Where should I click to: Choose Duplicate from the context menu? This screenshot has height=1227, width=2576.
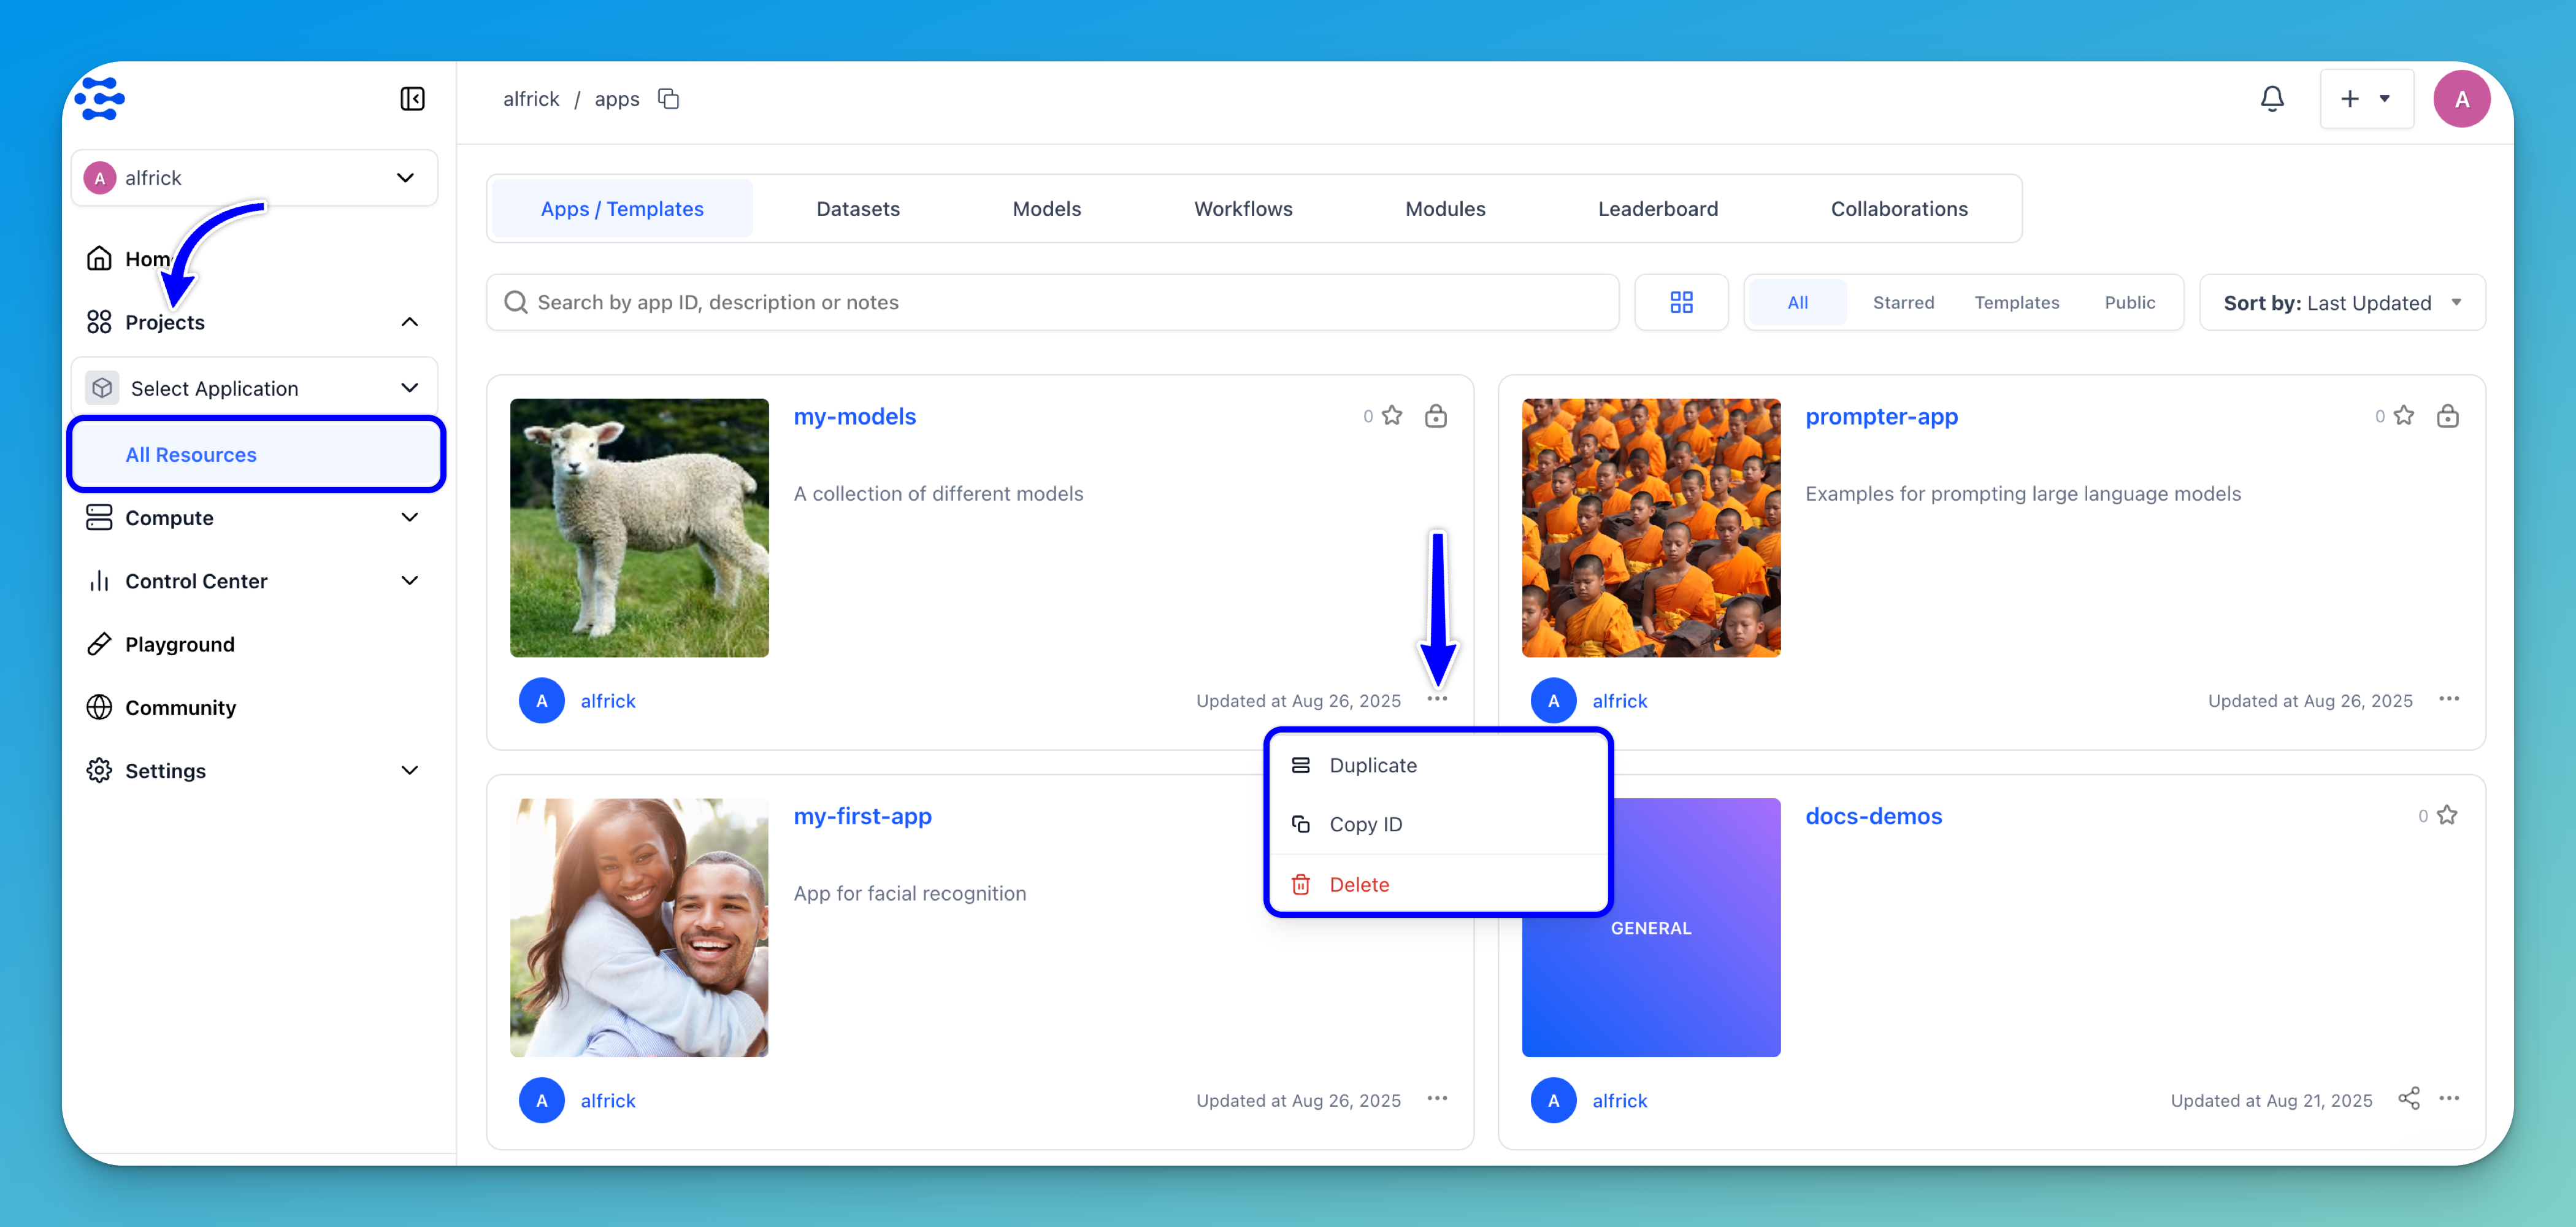1372,765
